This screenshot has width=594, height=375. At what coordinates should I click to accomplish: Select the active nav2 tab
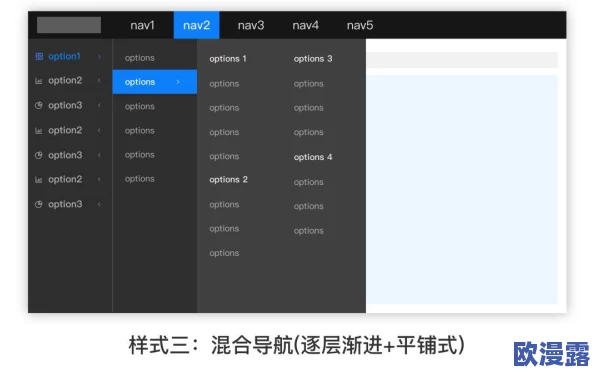click(196, 25)
